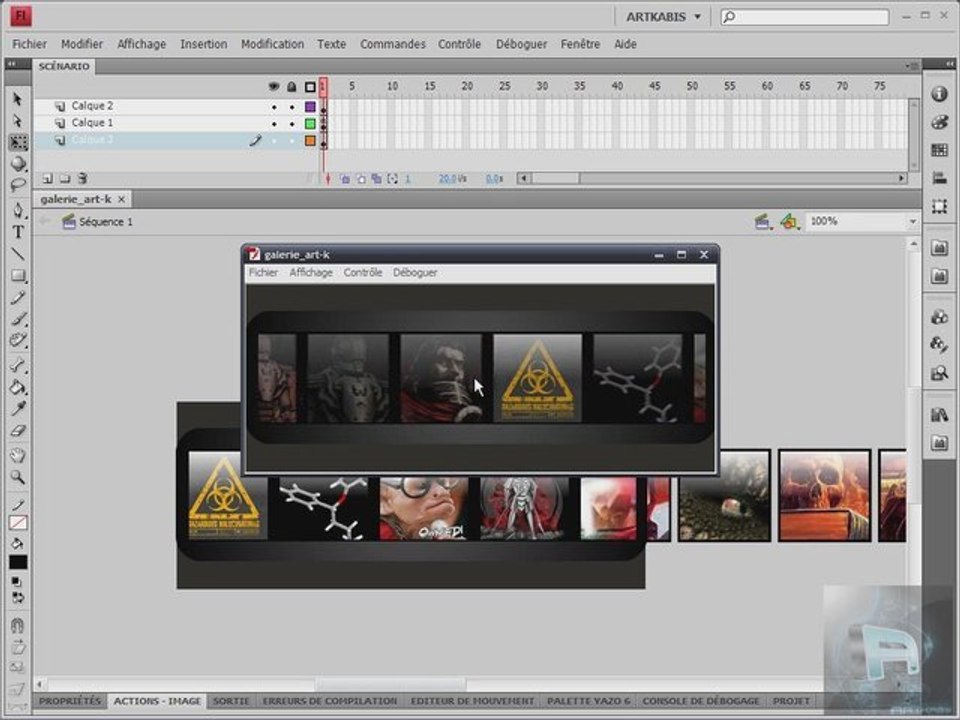Activate the Hand tool
Viewport: 960px width, 720px height.
(x=18, y=456)
